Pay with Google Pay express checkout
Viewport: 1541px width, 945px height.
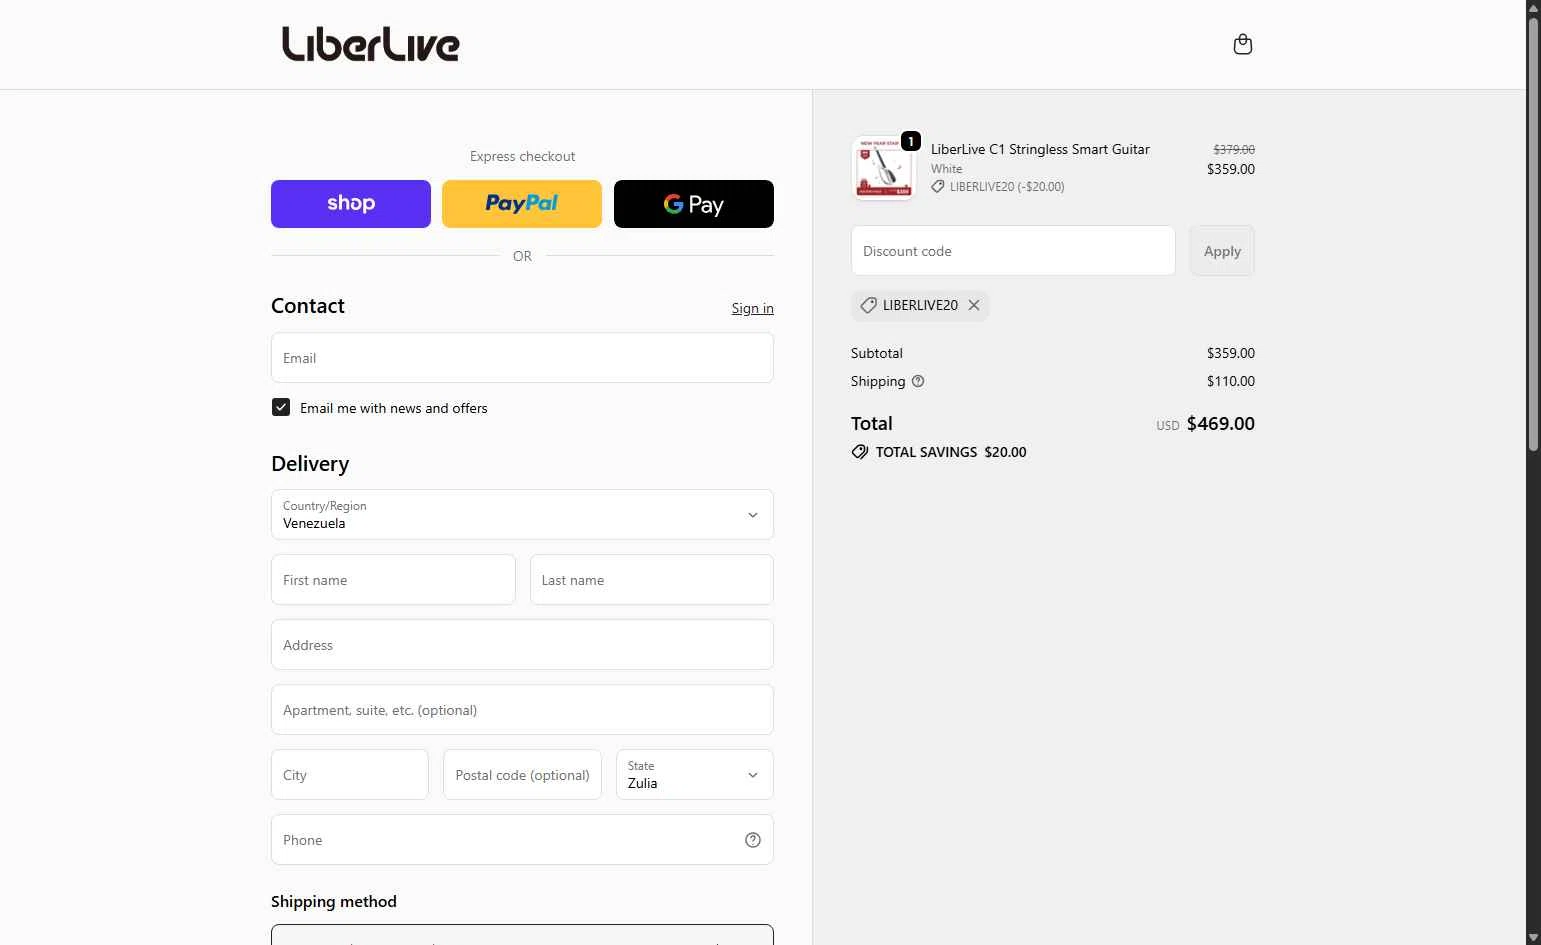click(x=694, y=204)
